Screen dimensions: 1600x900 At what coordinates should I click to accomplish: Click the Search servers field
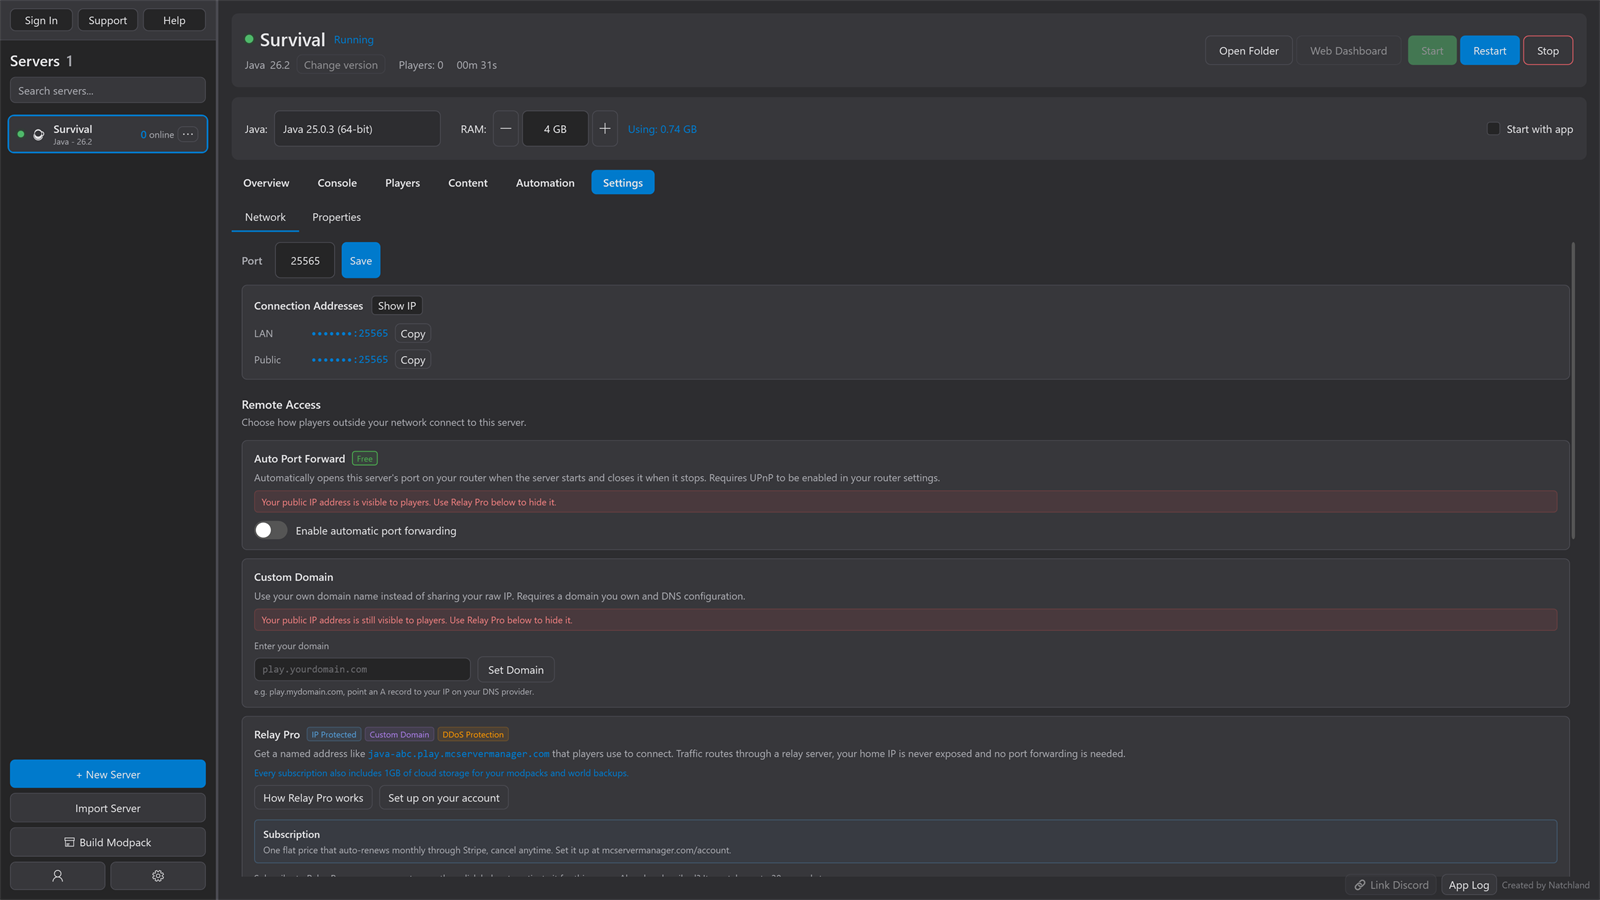click(x=108, y=90)
